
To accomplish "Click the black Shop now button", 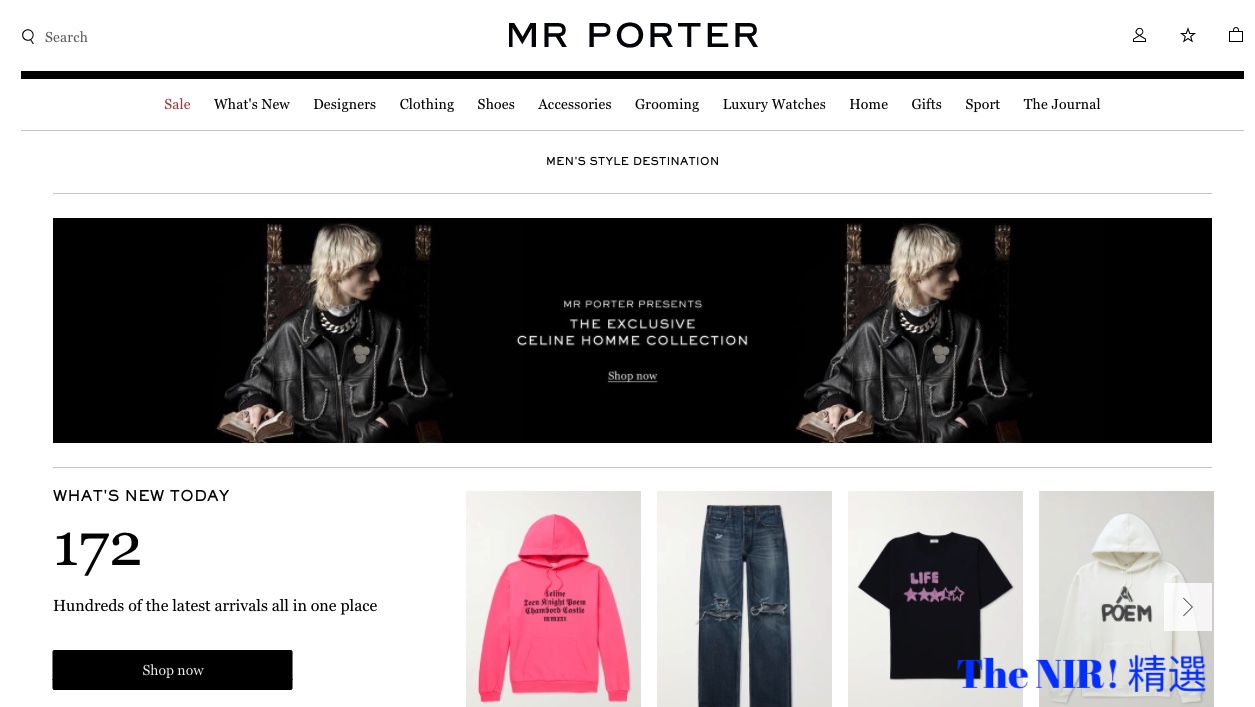I will point(172,670).
